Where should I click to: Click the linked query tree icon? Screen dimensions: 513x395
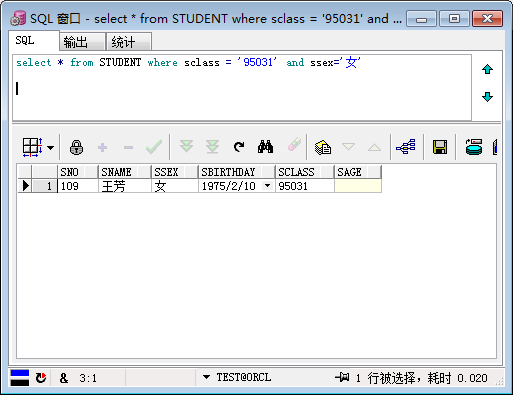point(406,147)
